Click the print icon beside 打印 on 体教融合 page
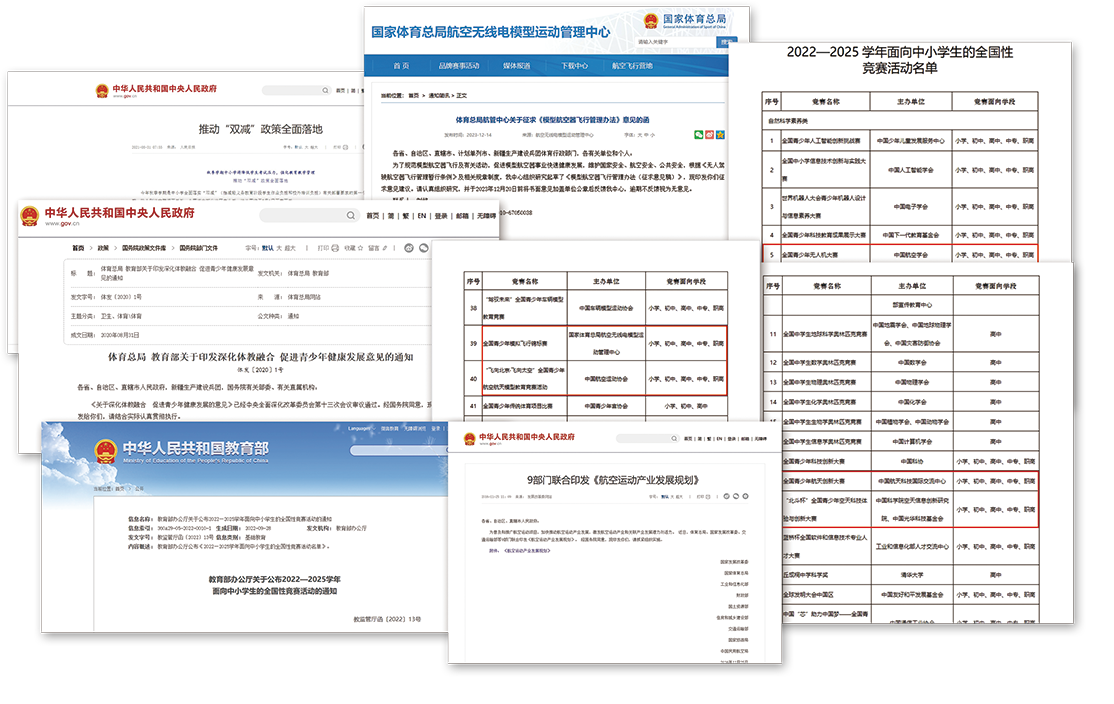This screenshot has height=704, width=1114. click(x=335, y=248)
